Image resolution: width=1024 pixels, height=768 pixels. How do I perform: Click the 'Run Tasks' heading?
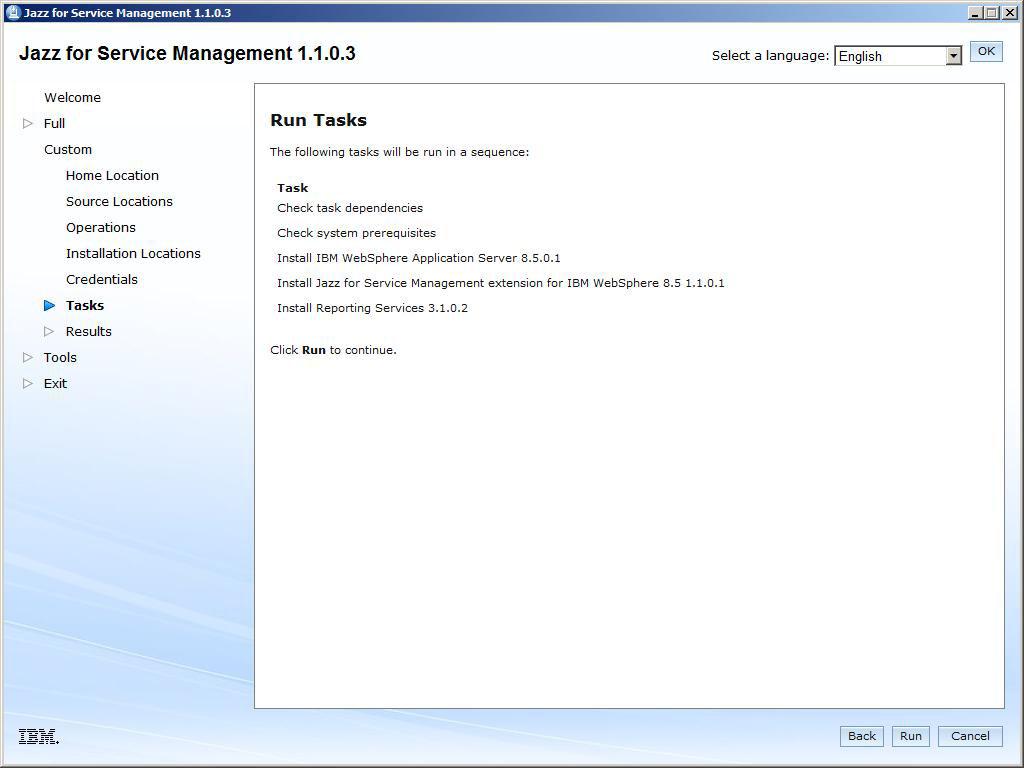point(319,120)
